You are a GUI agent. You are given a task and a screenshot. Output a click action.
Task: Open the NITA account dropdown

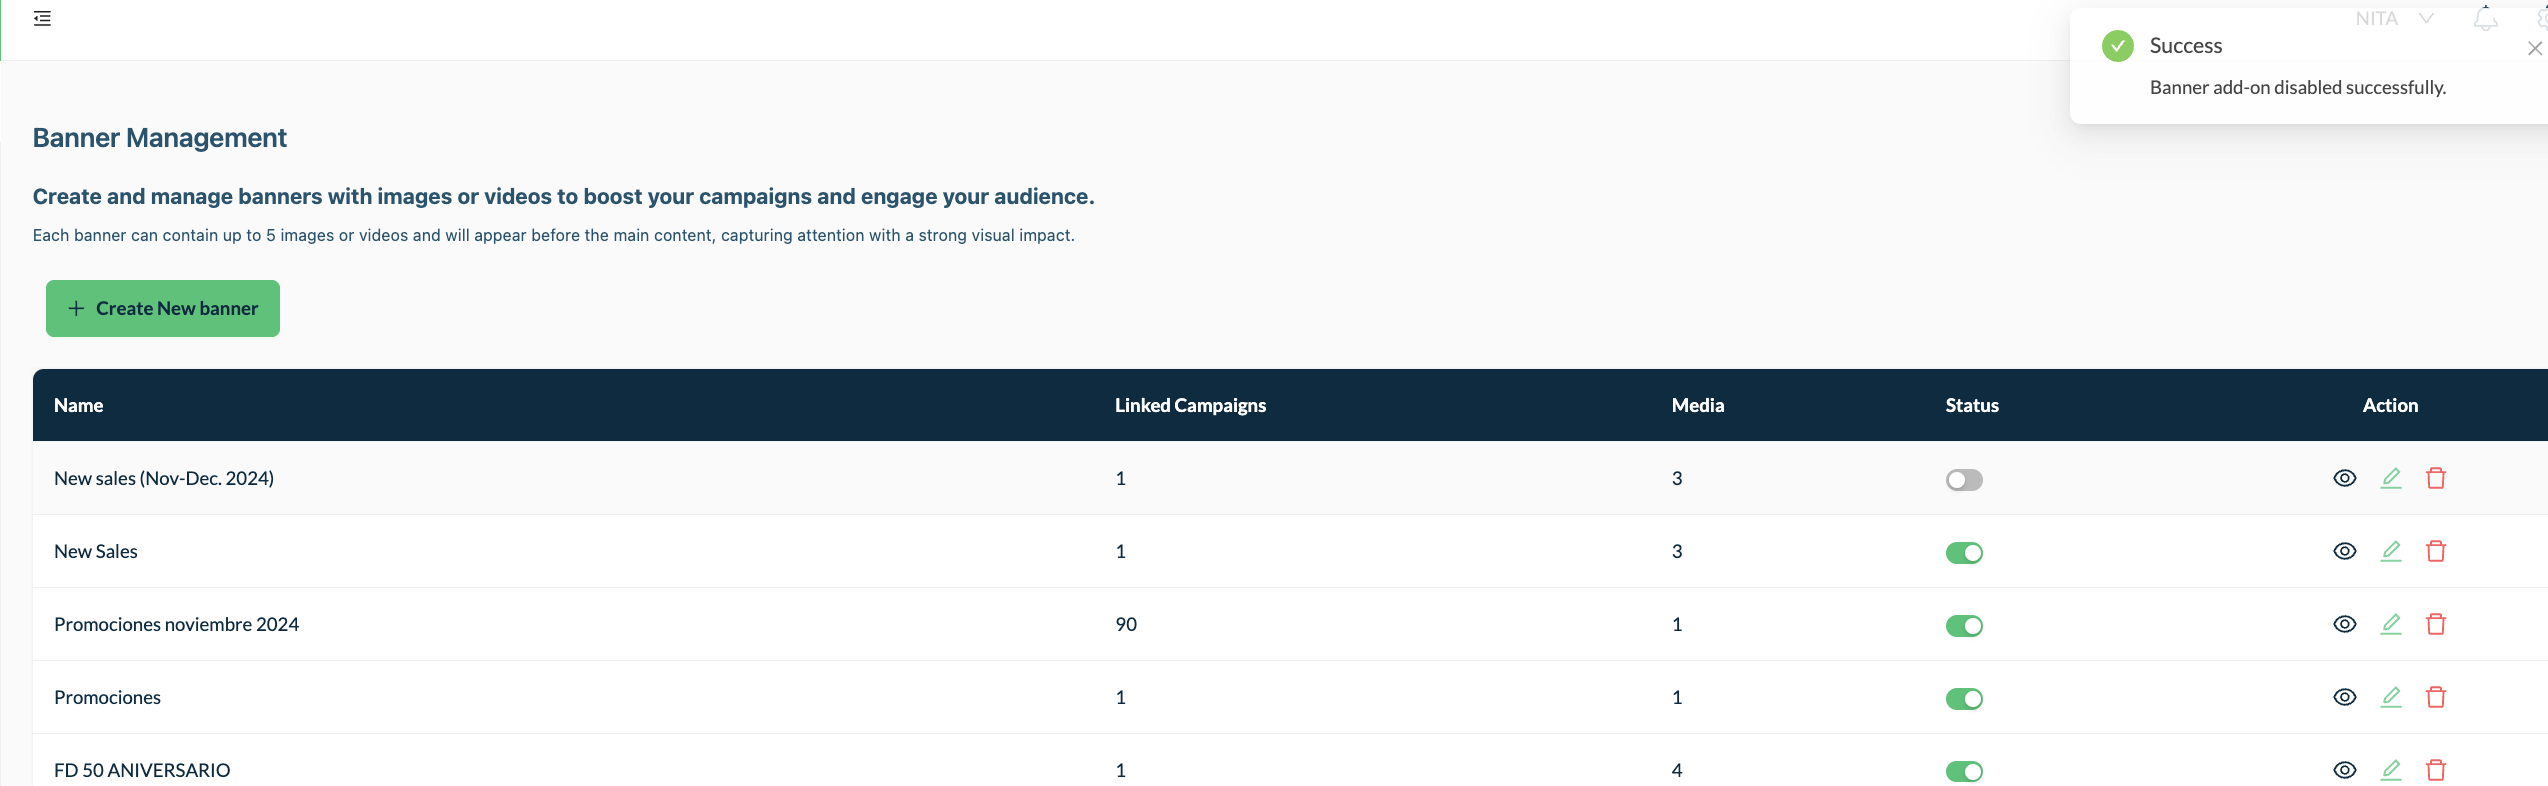pyautogui.click(x=2394, y=18)
